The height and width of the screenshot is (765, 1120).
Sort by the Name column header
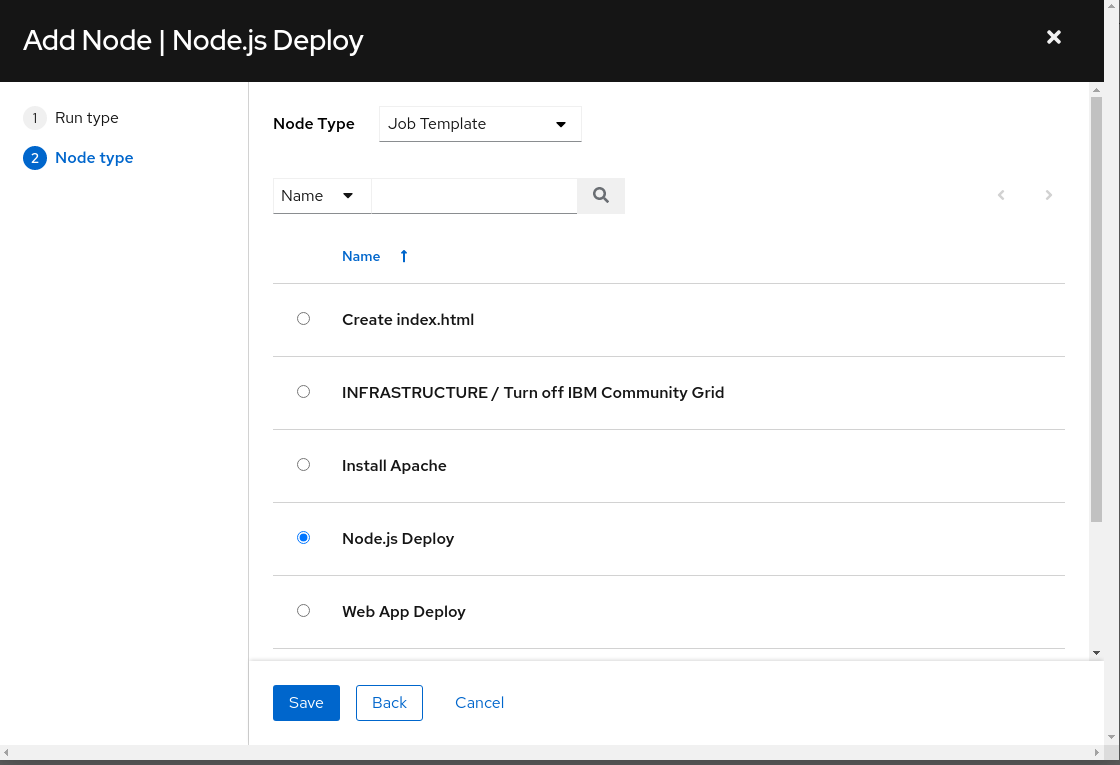[x=361, y=256]
